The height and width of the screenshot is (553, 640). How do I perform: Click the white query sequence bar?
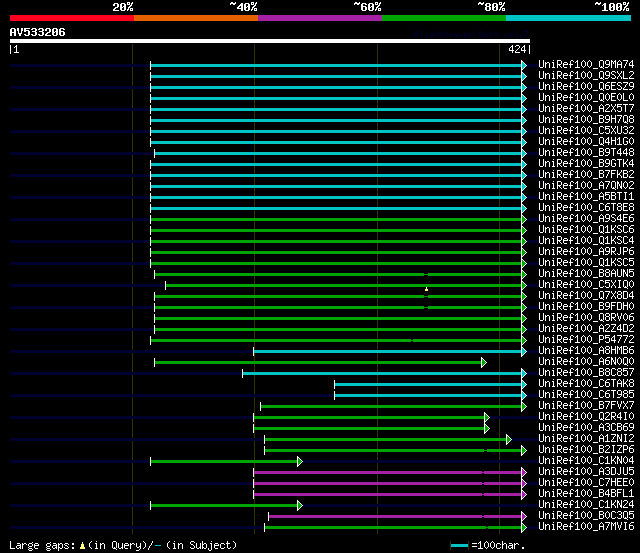pos(270,41)
